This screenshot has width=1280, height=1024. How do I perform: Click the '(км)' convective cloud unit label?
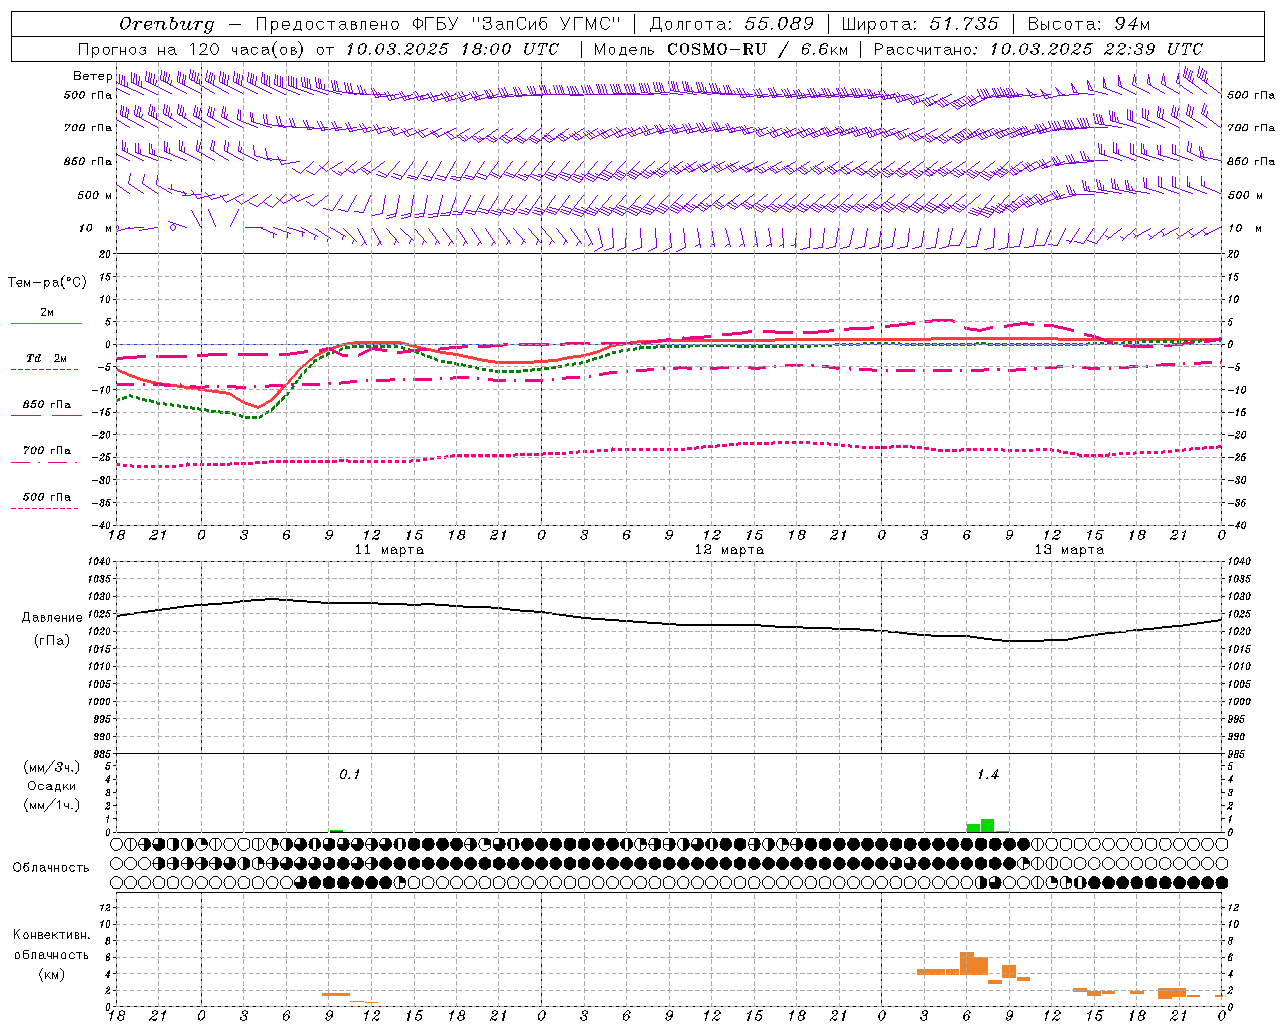pyautogui.click(x=53, y=973)
